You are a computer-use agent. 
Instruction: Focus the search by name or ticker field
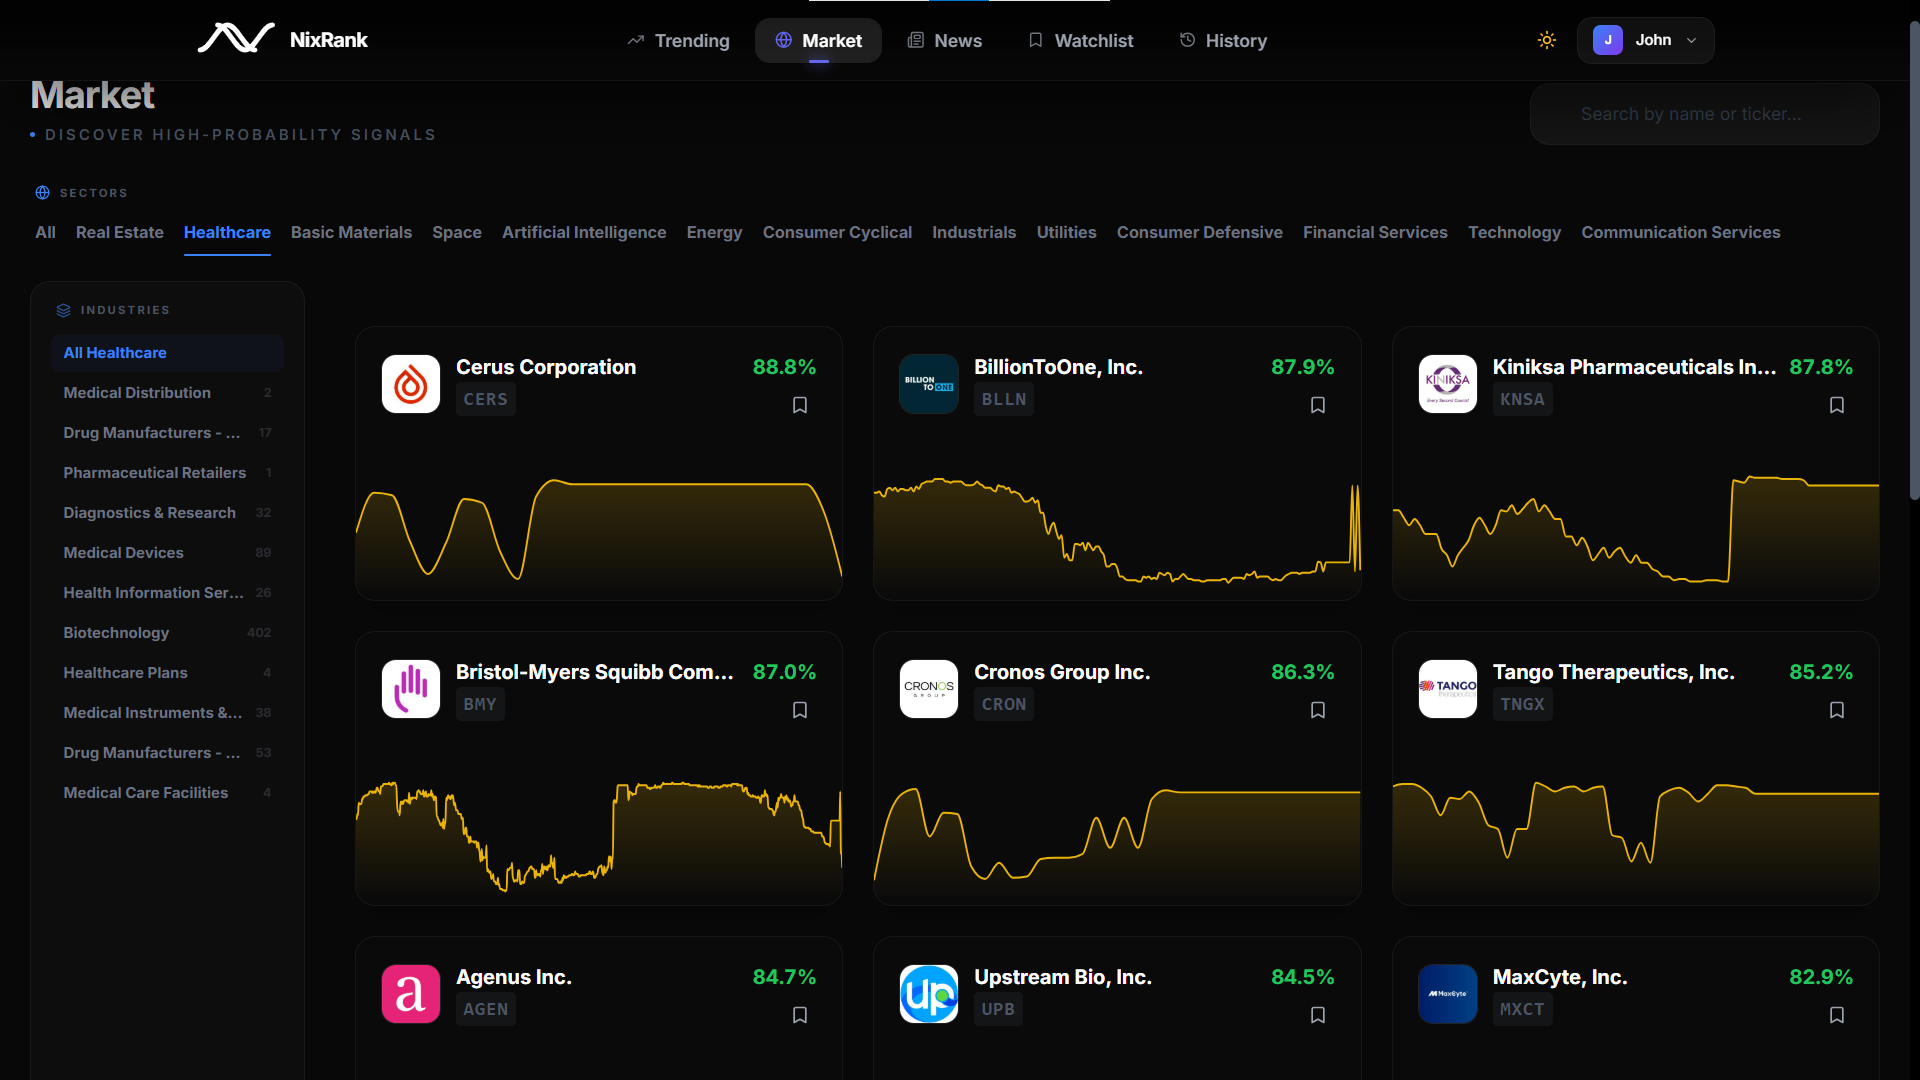point(1705,114)
